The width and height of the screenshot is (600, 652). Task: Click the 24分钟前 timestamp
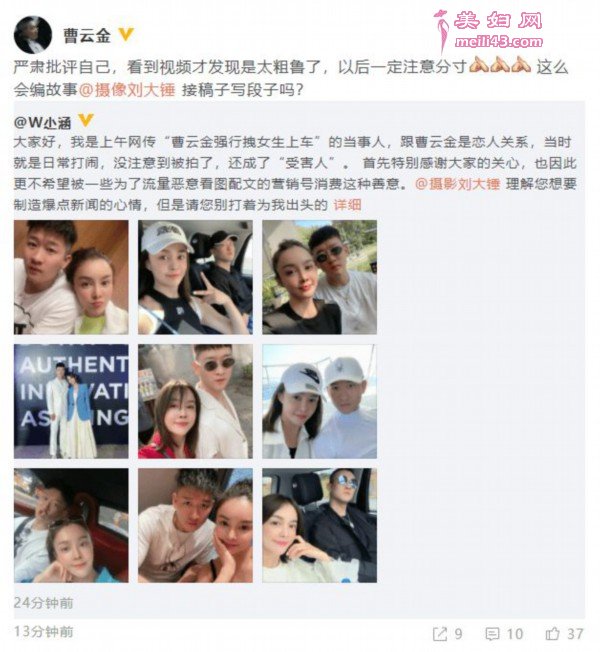43,603
